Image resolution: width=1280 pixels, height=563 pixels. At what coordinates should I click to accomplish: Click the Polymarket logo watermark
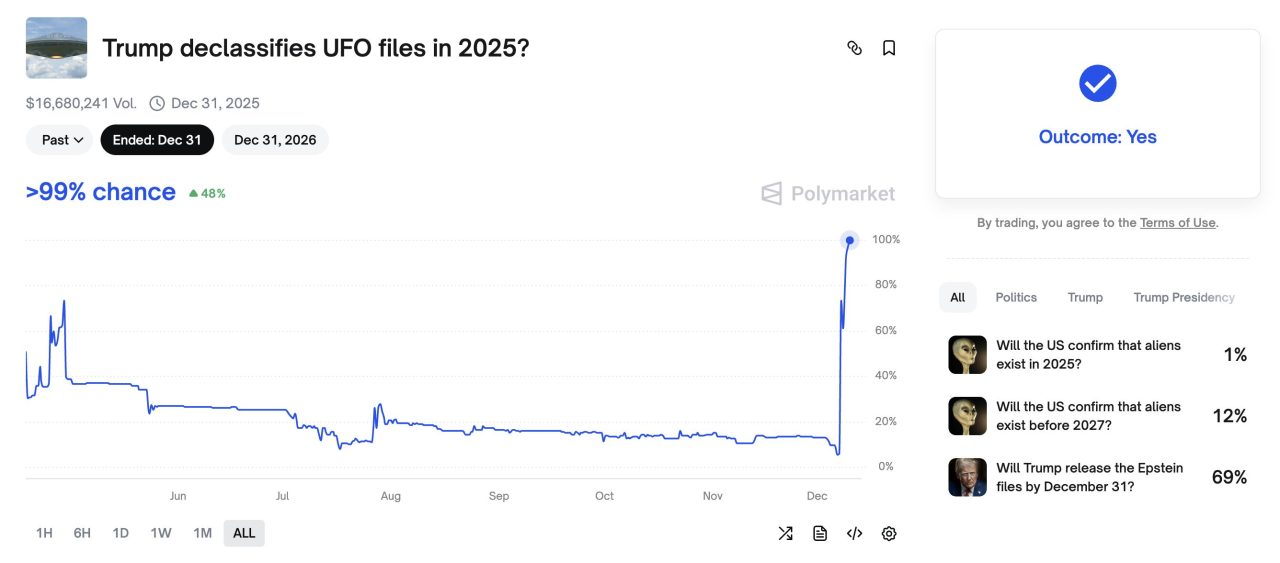tap(828, 194)
